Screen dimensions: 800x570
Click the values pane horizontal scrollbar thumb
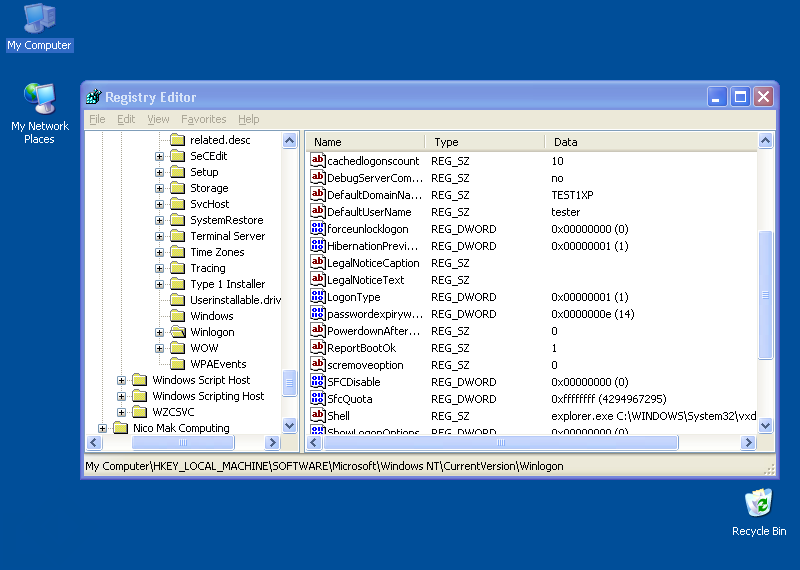[501, 442]
